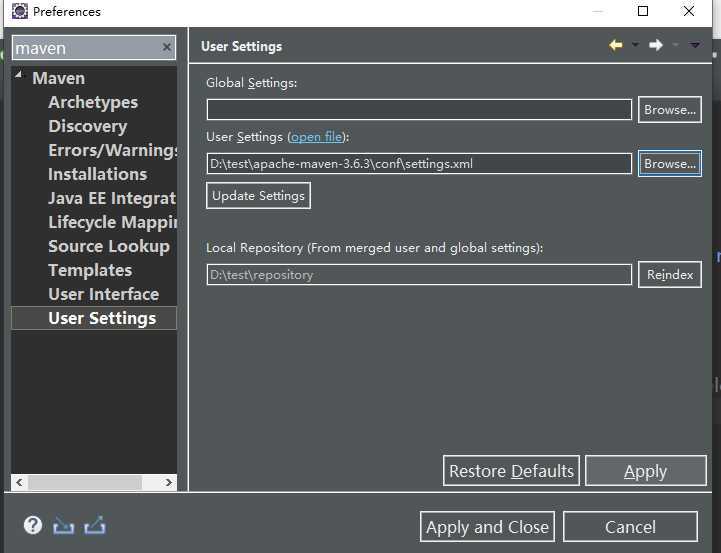This screenshot has height=553, width=721.
Task: Click the tree horizontal scrollbar thumb
Action: 85,482
